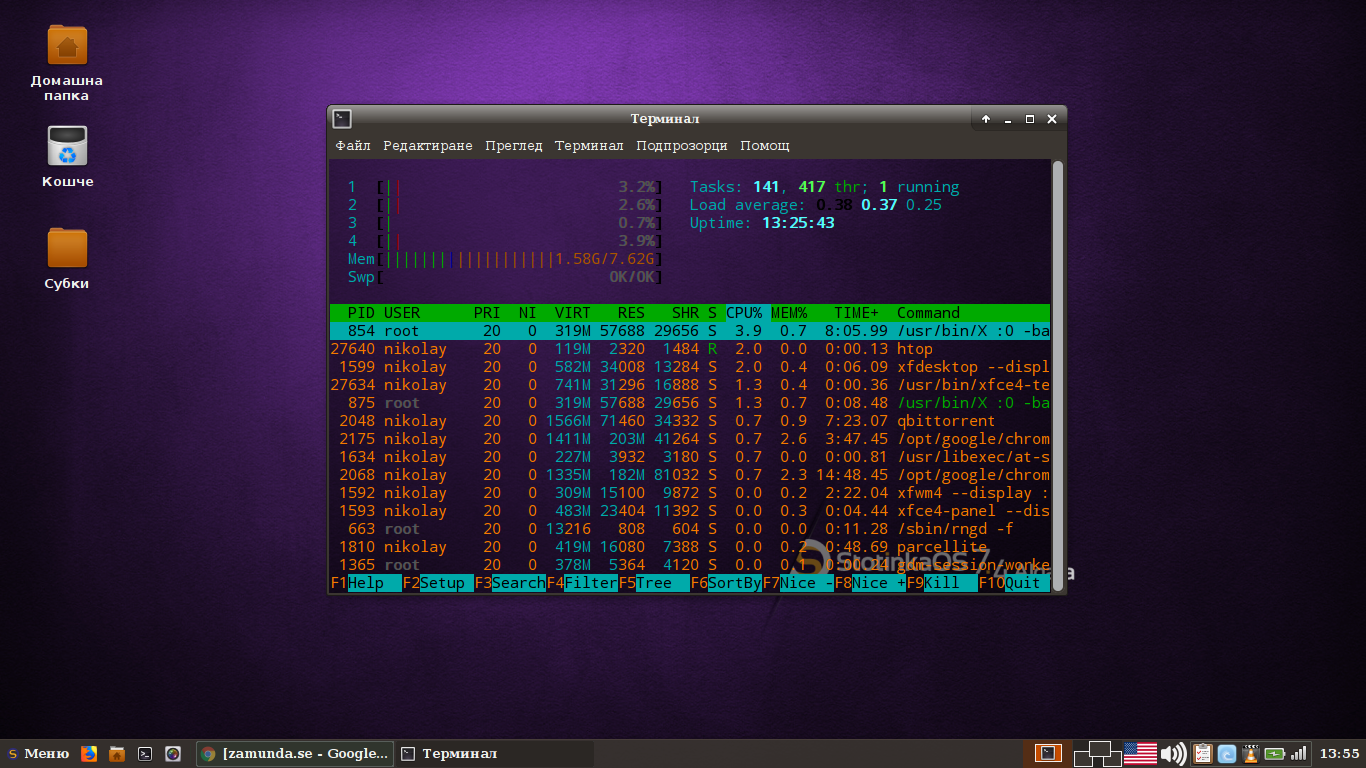The height and width of the screenshot is (768, 1366).
Task: Select the htop process row
Action: 690,349
